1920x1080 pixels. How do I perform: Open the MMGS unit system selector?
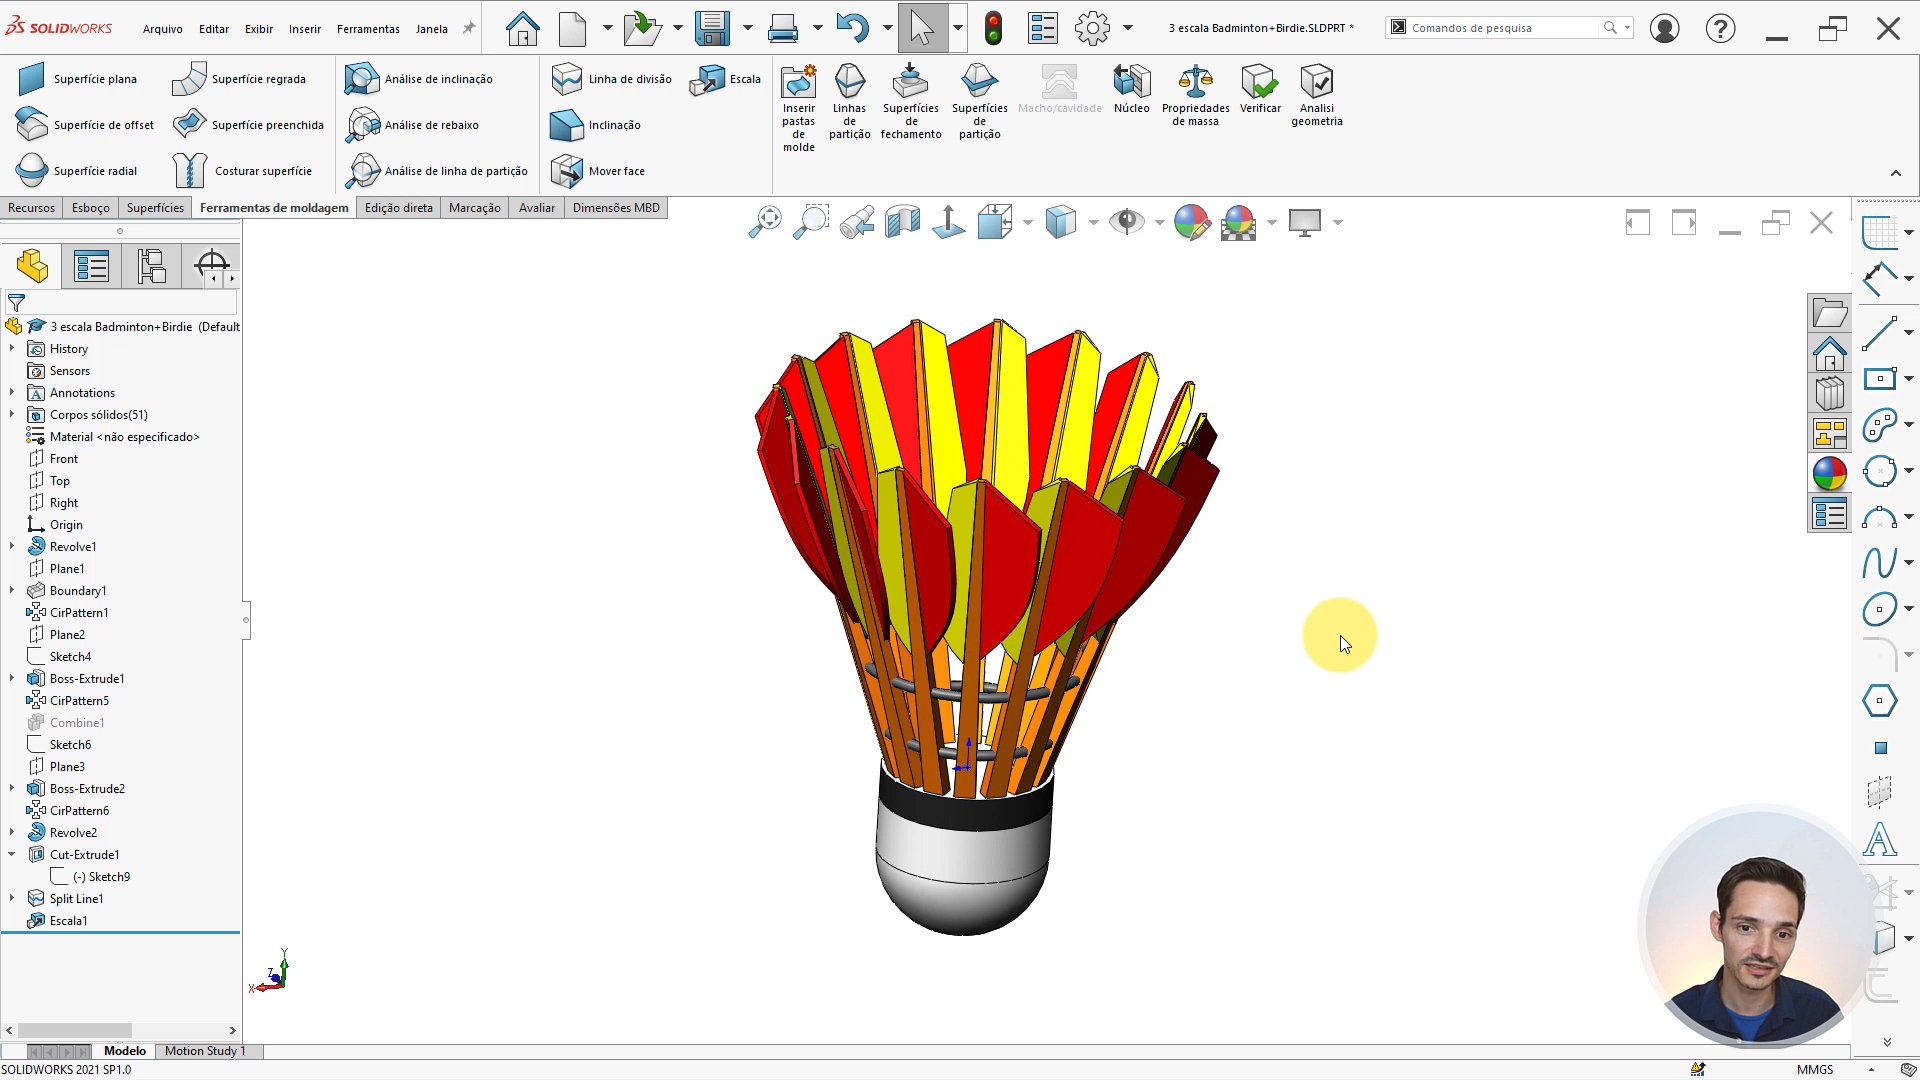click(x=1815, y=1070)
